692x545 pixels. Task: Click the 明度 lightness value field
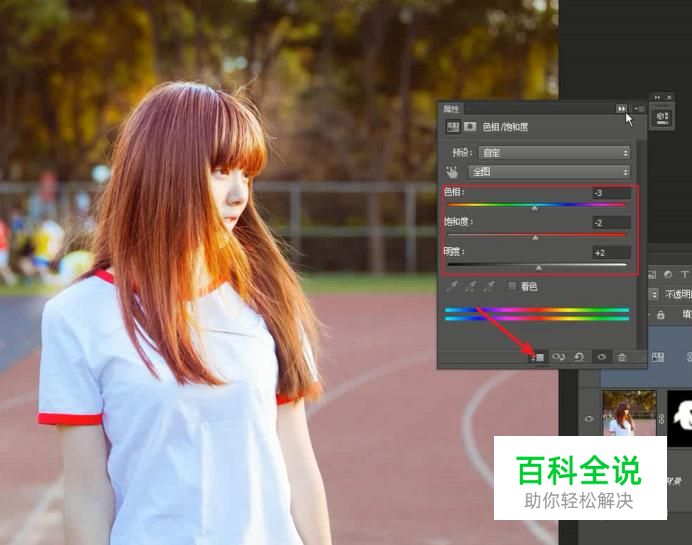click(611, 253)
